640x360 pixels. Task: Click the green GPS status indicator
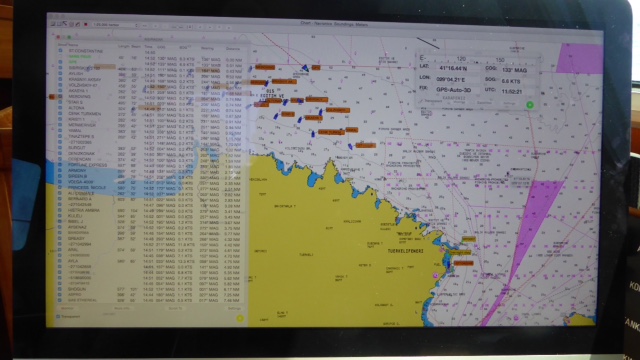(530, 105)
